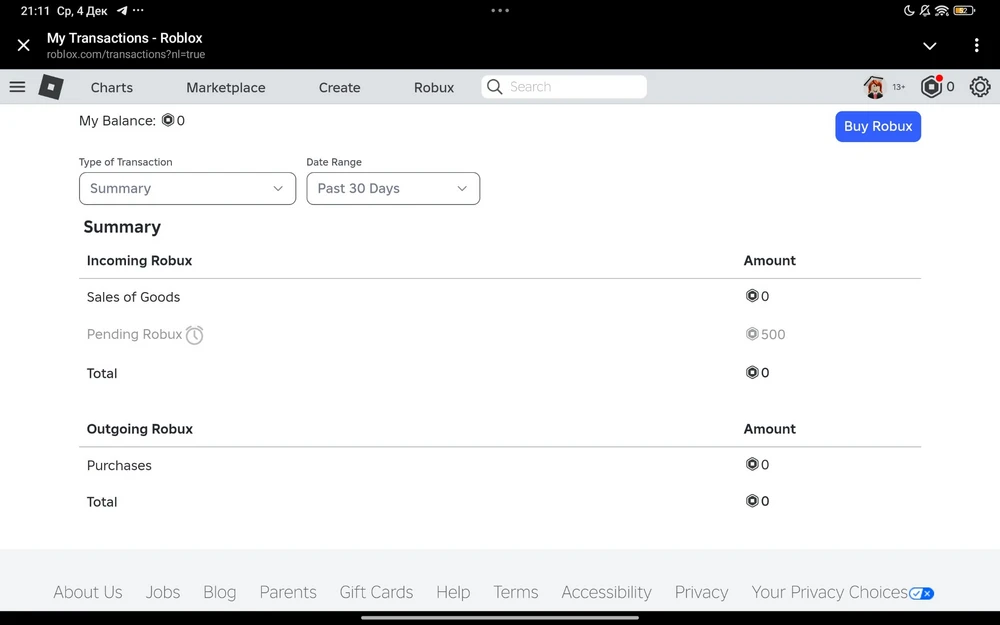Image resolution: width=1000 pixels, height=625 pixels.
Task: Open the Date Range dropdown
Action: [393, 188]
